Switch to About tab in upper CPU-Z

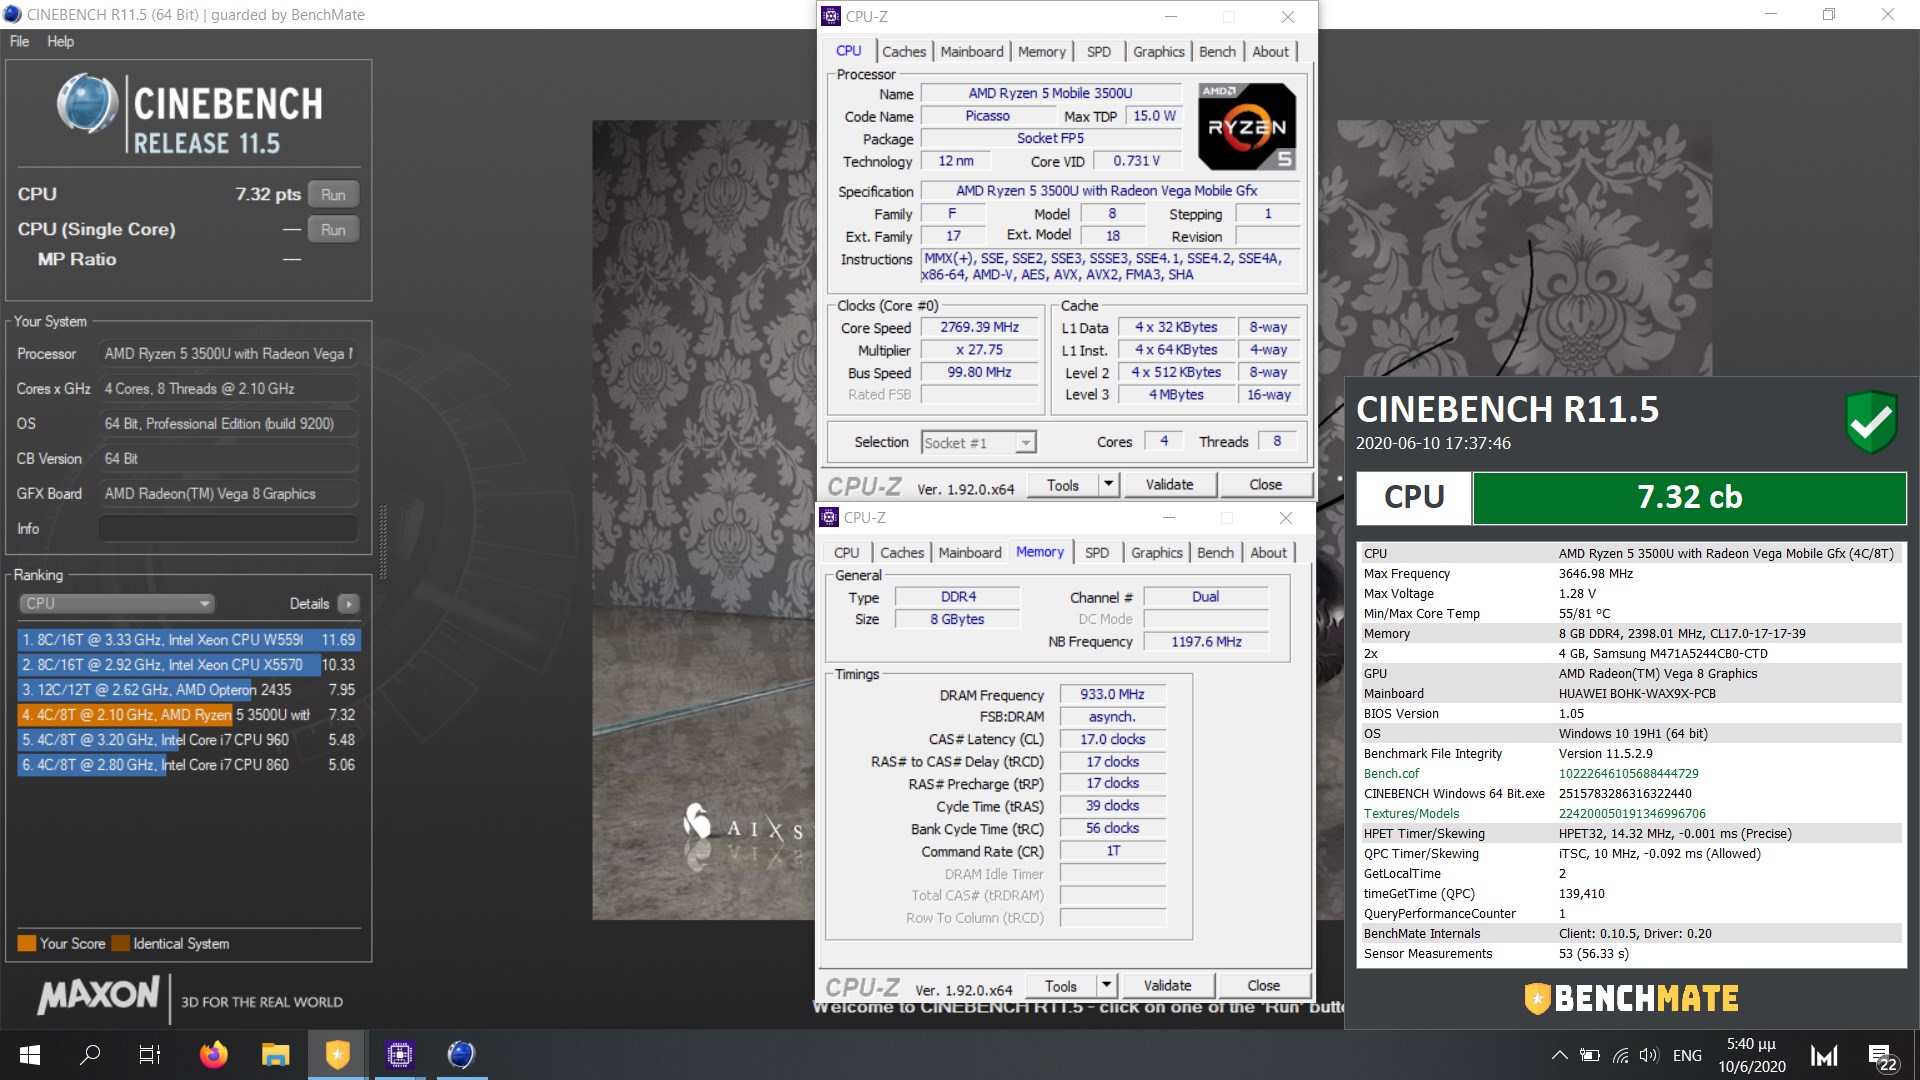(1271, 52)
